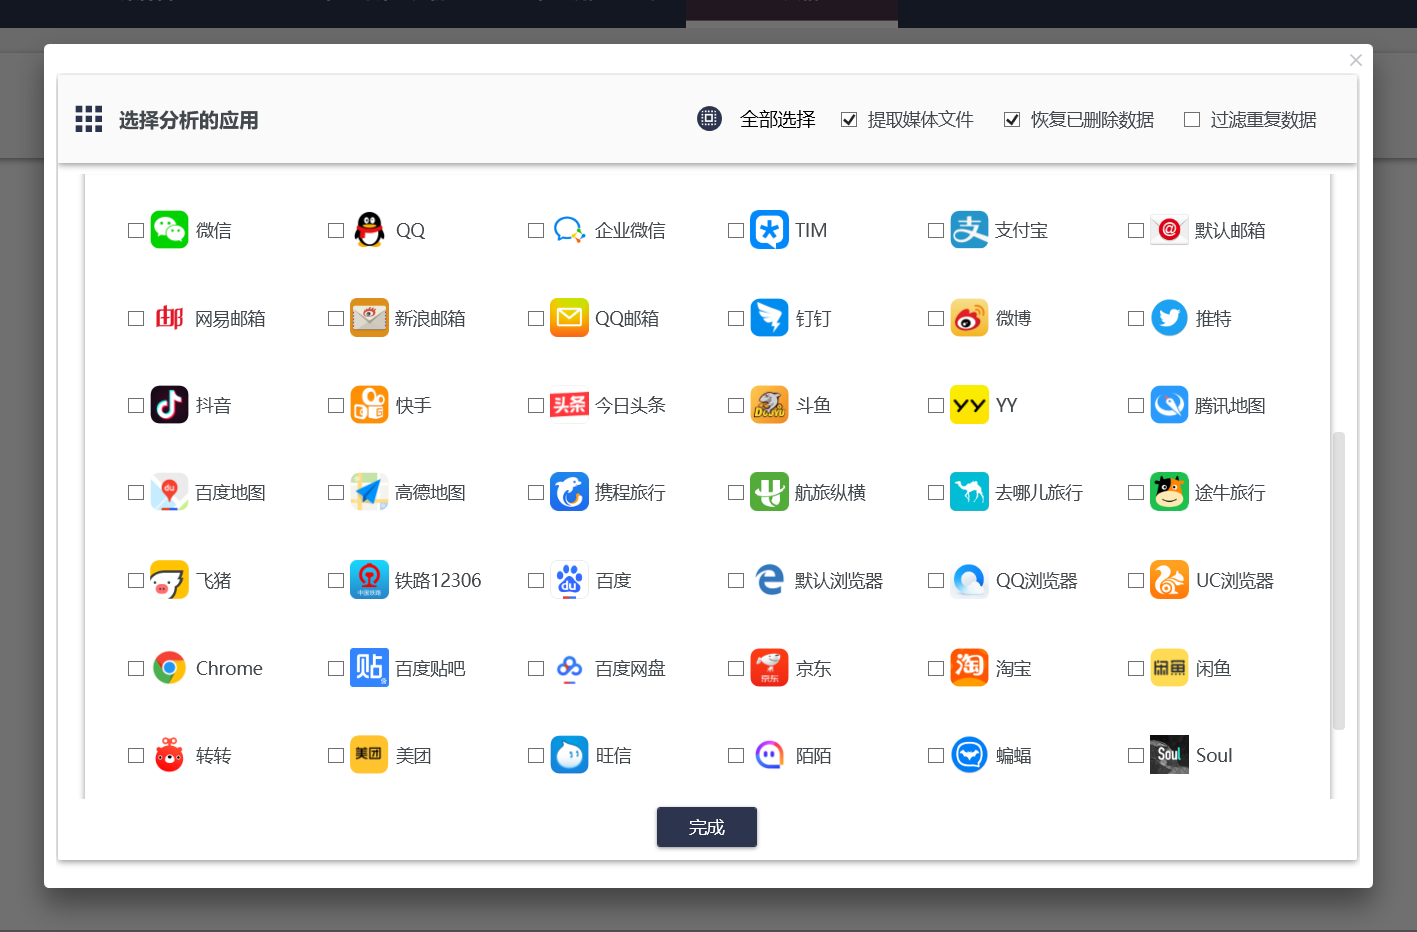Viewport: 1417px width, 932px height.
Task: Click the 去哪儿旅行 camel icon
Action: coord(969,492)
